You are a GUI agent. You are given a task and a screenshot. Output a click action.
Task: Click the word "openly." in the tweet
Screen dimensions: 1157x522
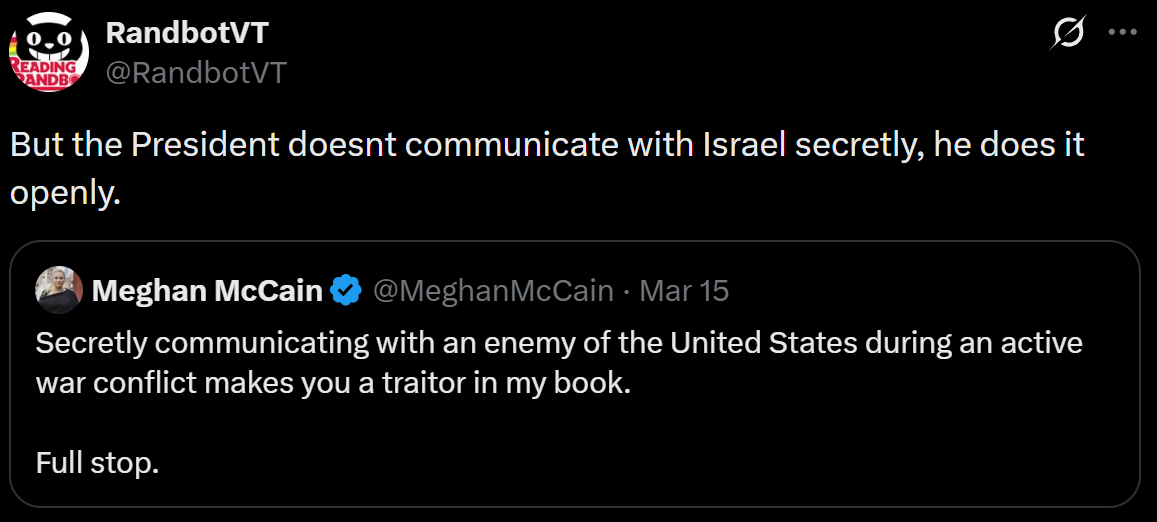pyautogui.click(x=65, y=192)
